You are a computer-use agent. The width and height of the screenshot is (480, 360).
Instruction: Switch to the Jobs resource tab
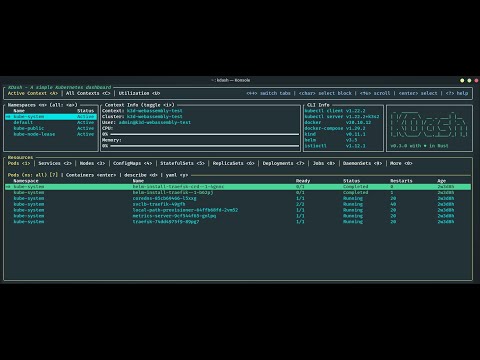coord(324,163)
